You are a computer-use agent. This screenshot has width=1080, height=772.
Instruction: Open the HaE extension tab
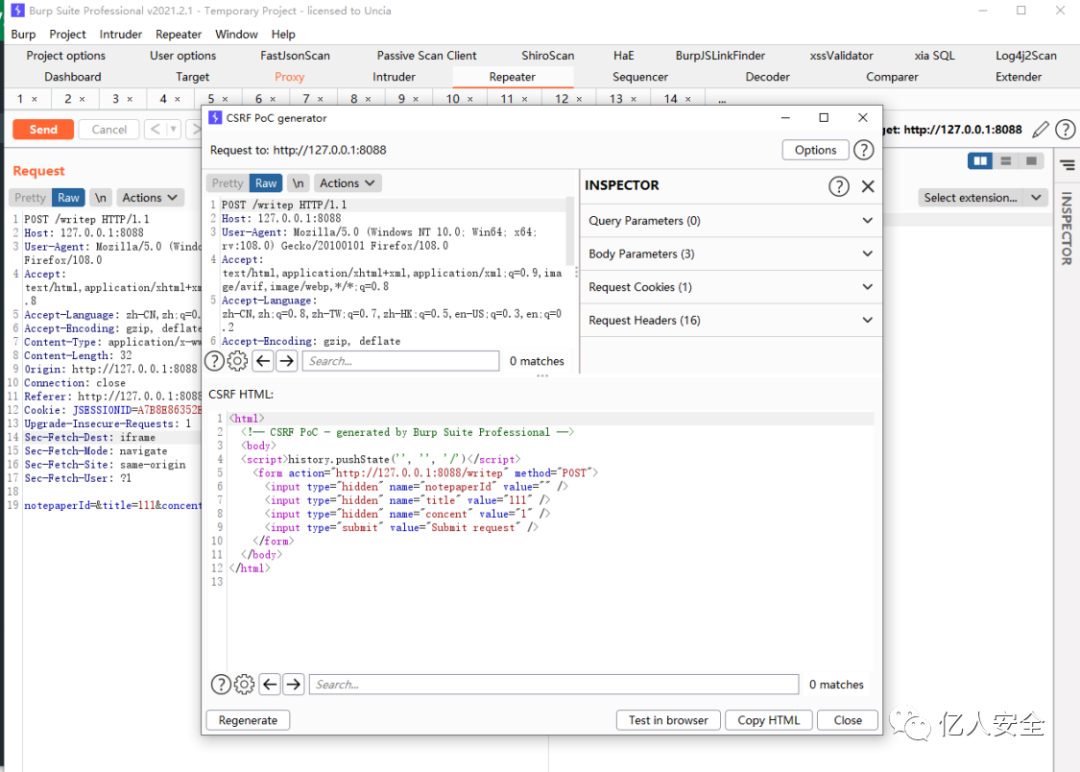tap(623, 56)
